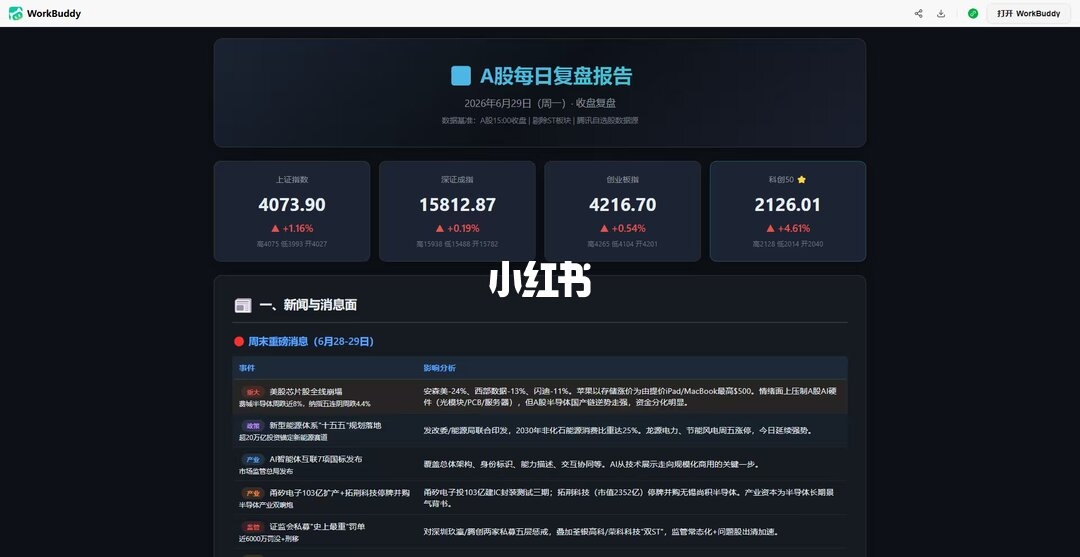
Task: Click the download icon in the top bar
Action: [941, 13]
